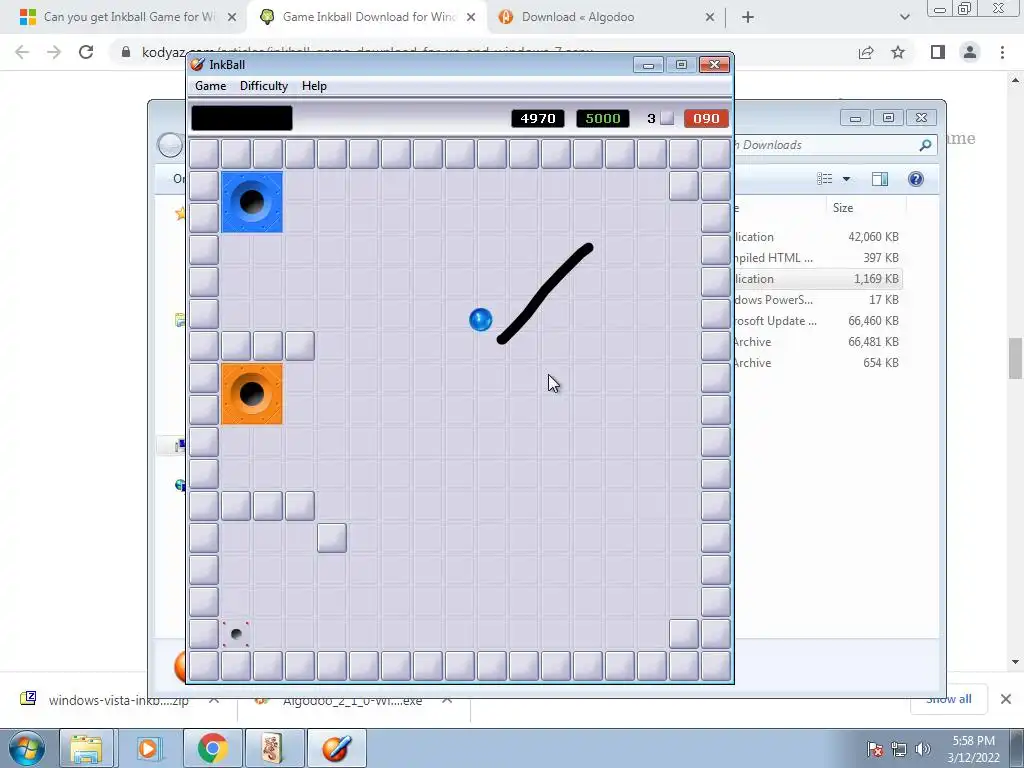This screenshot has width=1024, height=768.
Task: Open Explorer view options dropdown arrow
Action: 846,179
